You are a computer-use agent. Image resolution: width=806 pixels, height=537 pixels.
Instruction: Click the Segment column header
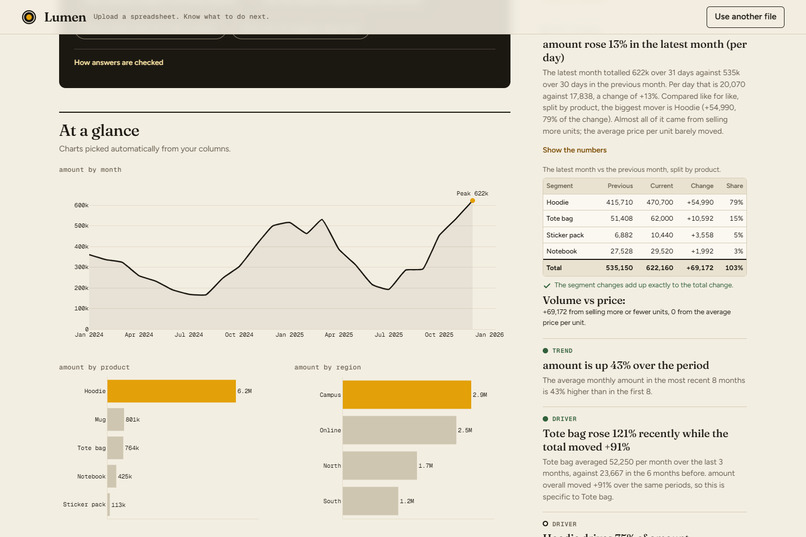coord(559,186)
